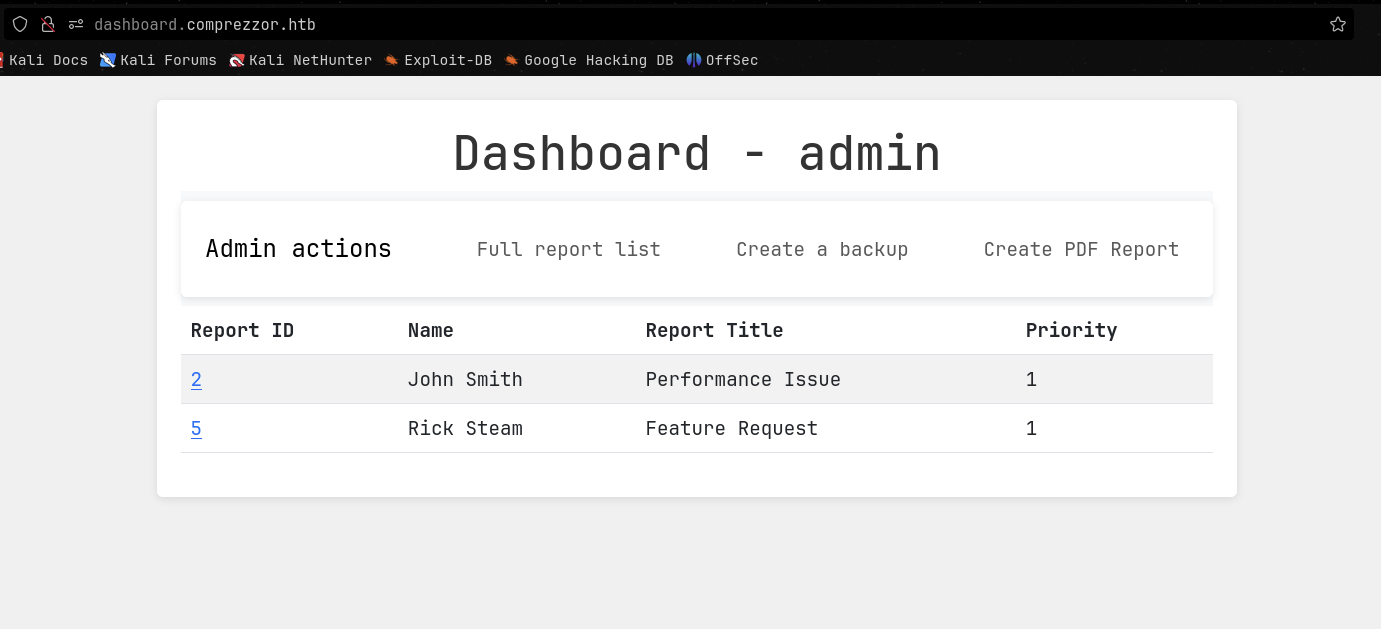
Task: Open the Kali Docs bookmark
Action: click(45, 60)
